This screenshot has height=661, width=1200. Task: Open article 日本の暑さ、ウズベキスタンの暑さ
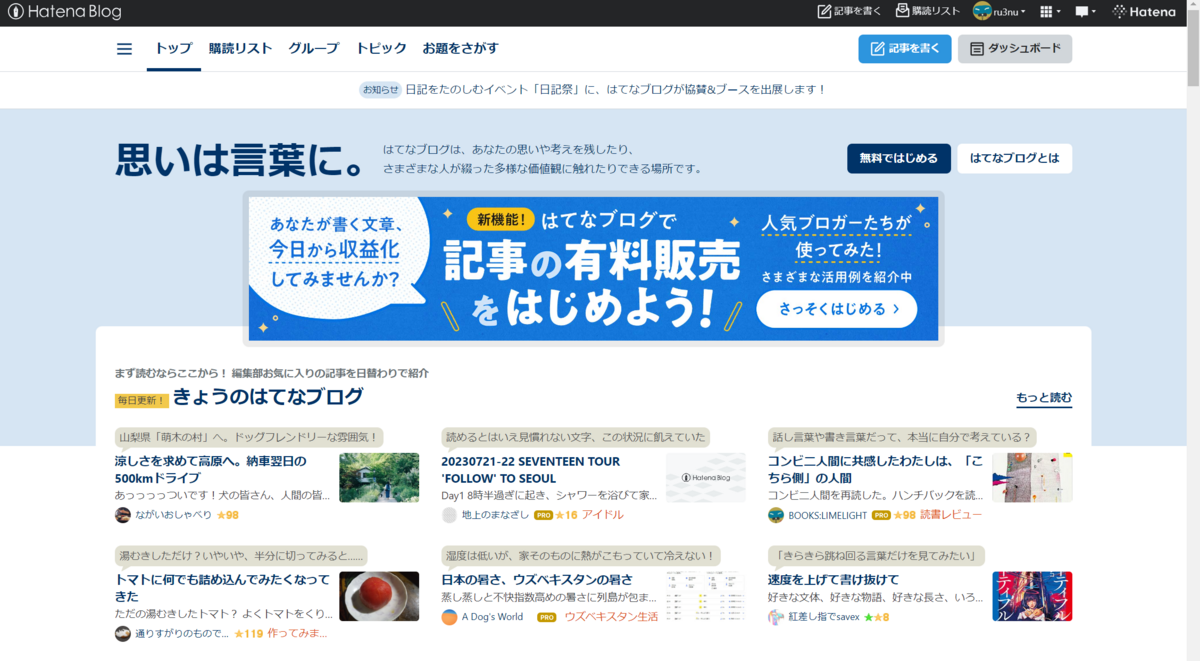(537, 579)
